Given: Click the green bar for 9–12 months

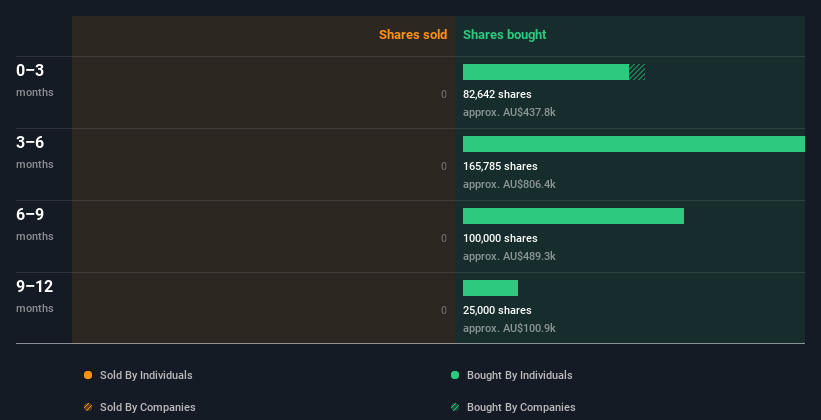Looking at the screenshot, I should pos(490,288).
